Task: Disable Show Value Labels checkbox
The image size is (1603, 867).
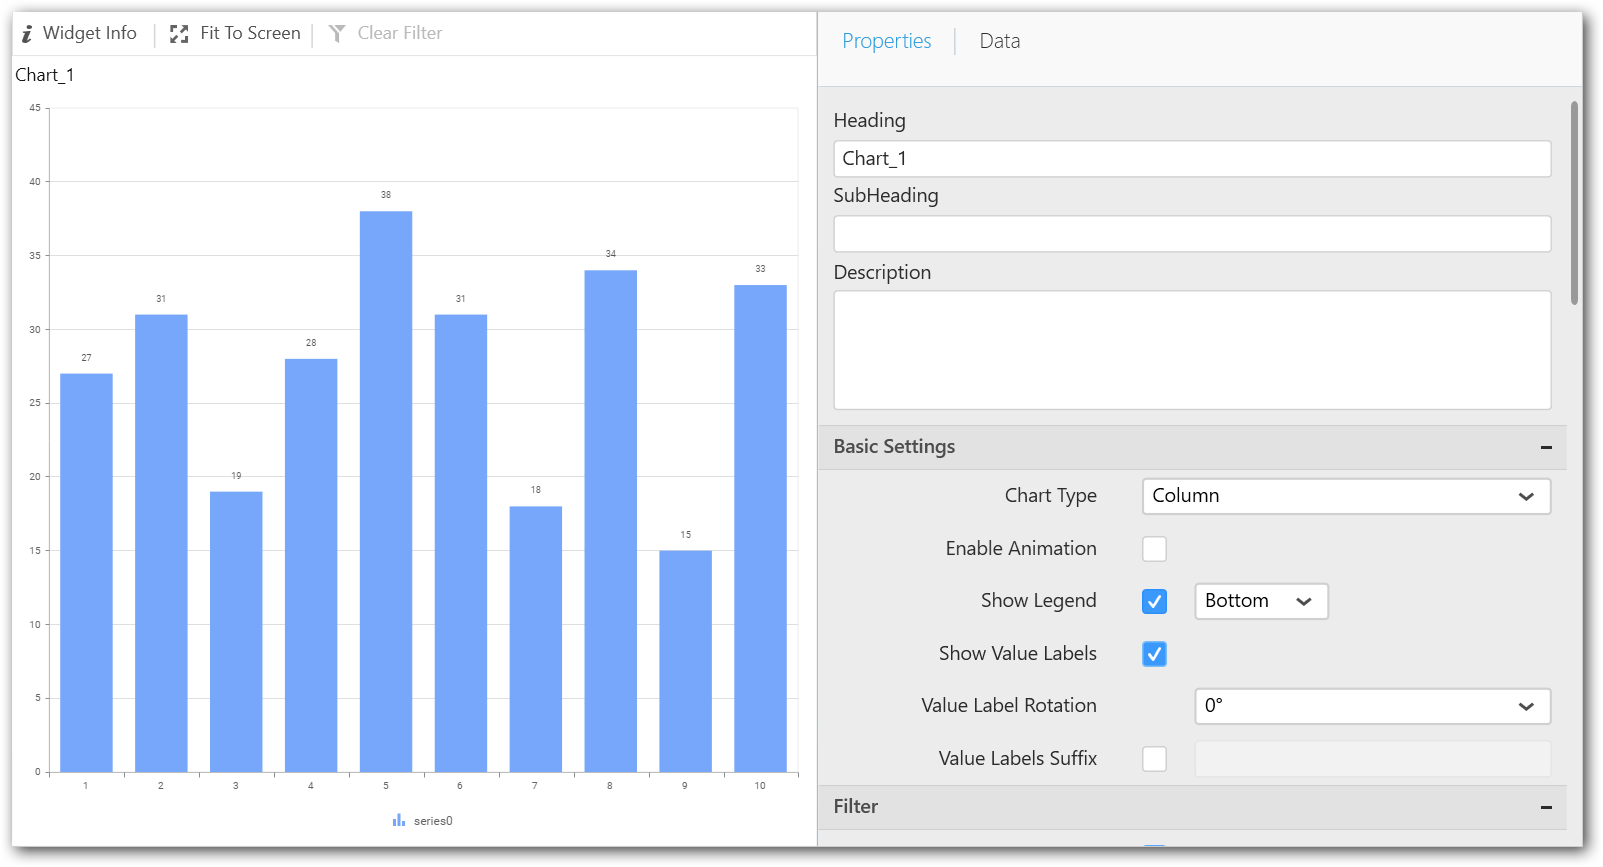Action: 1154,654
